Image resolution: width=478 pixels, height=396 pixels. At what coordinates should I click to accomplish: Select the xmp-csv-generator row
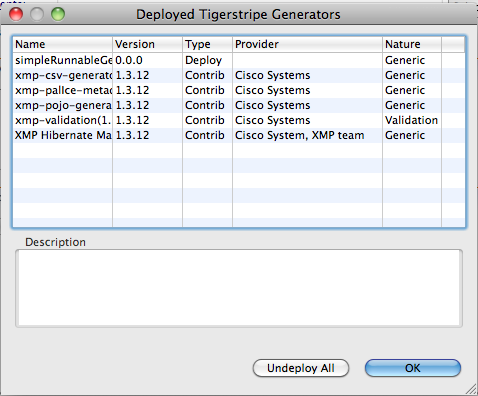click(x=239, y=75)
